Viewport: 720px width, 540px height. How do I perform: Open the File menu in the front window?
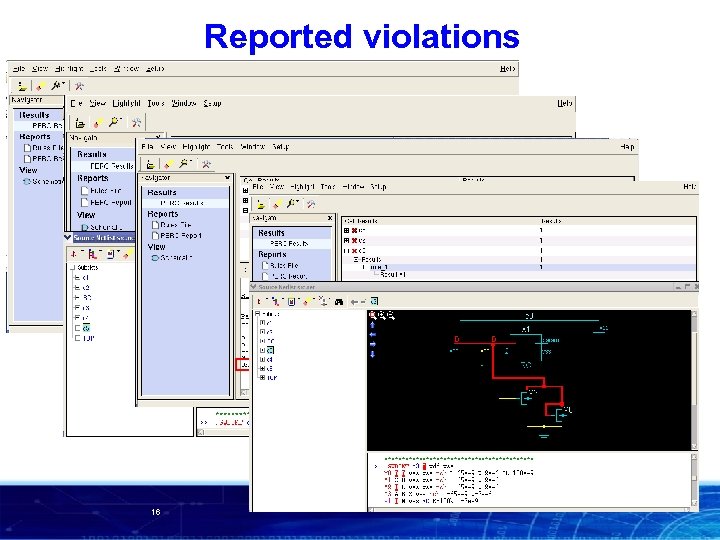[258, 187]
